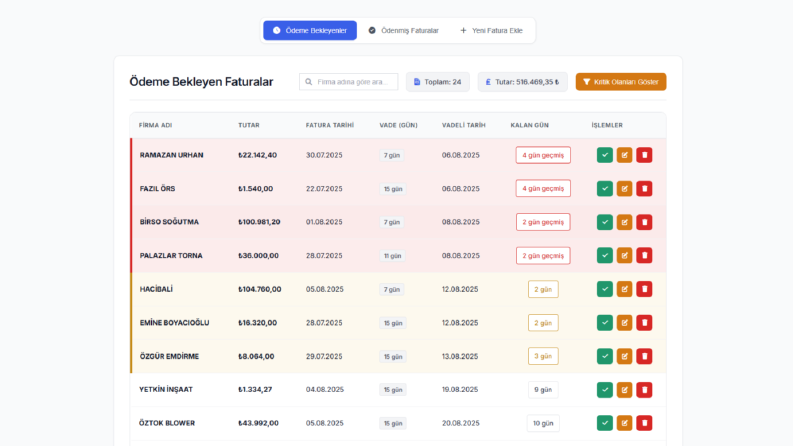Mark PALAZLAR TORNA invoice as paid
This screenshot has width=793, height=446.
604,255
